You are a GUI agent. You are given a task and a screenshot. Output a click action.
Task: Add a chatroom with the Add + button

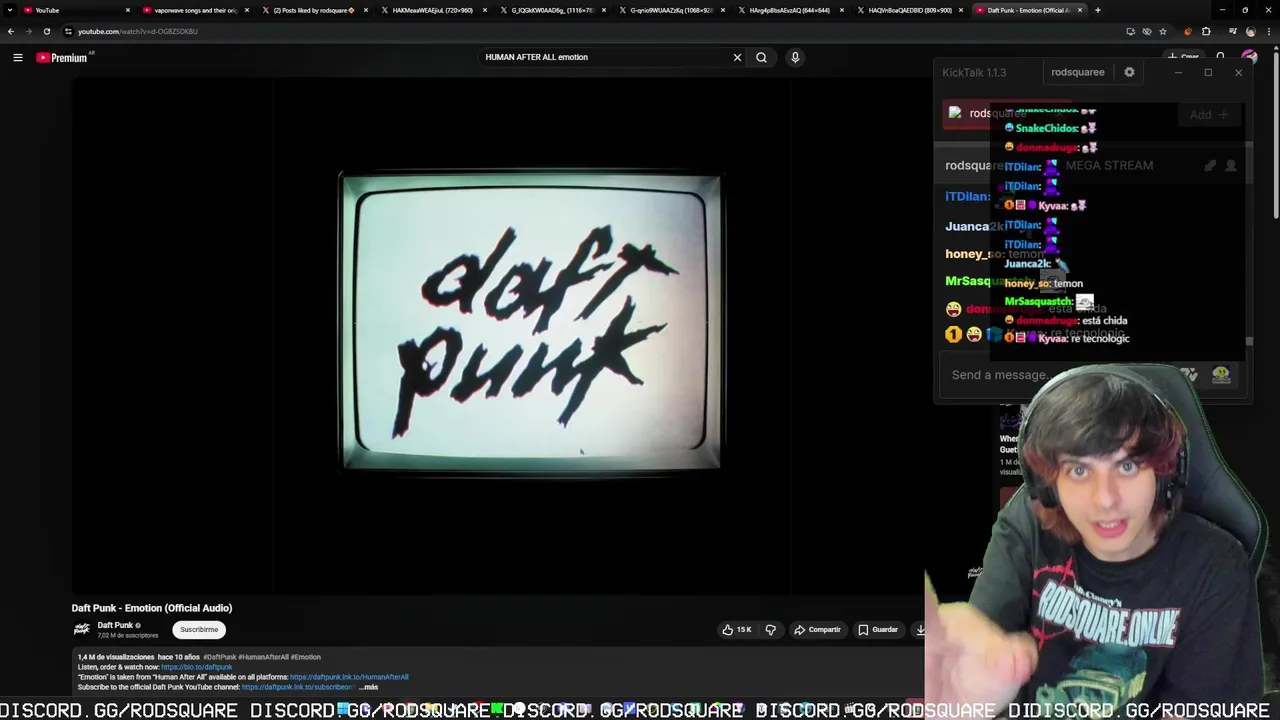1208,114
